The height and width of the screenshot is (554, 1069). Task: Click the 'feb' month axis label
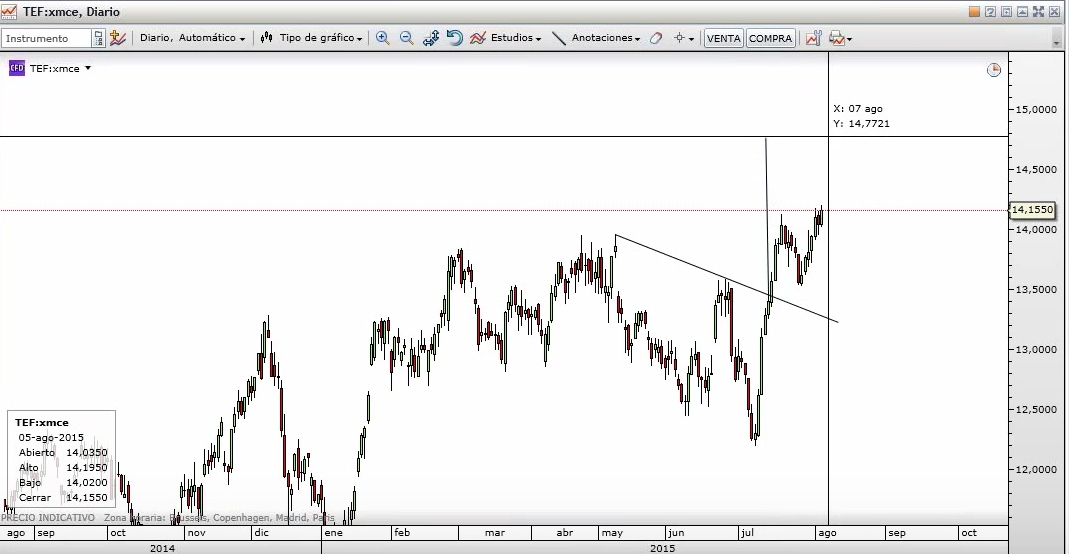(x=402, y=532)
